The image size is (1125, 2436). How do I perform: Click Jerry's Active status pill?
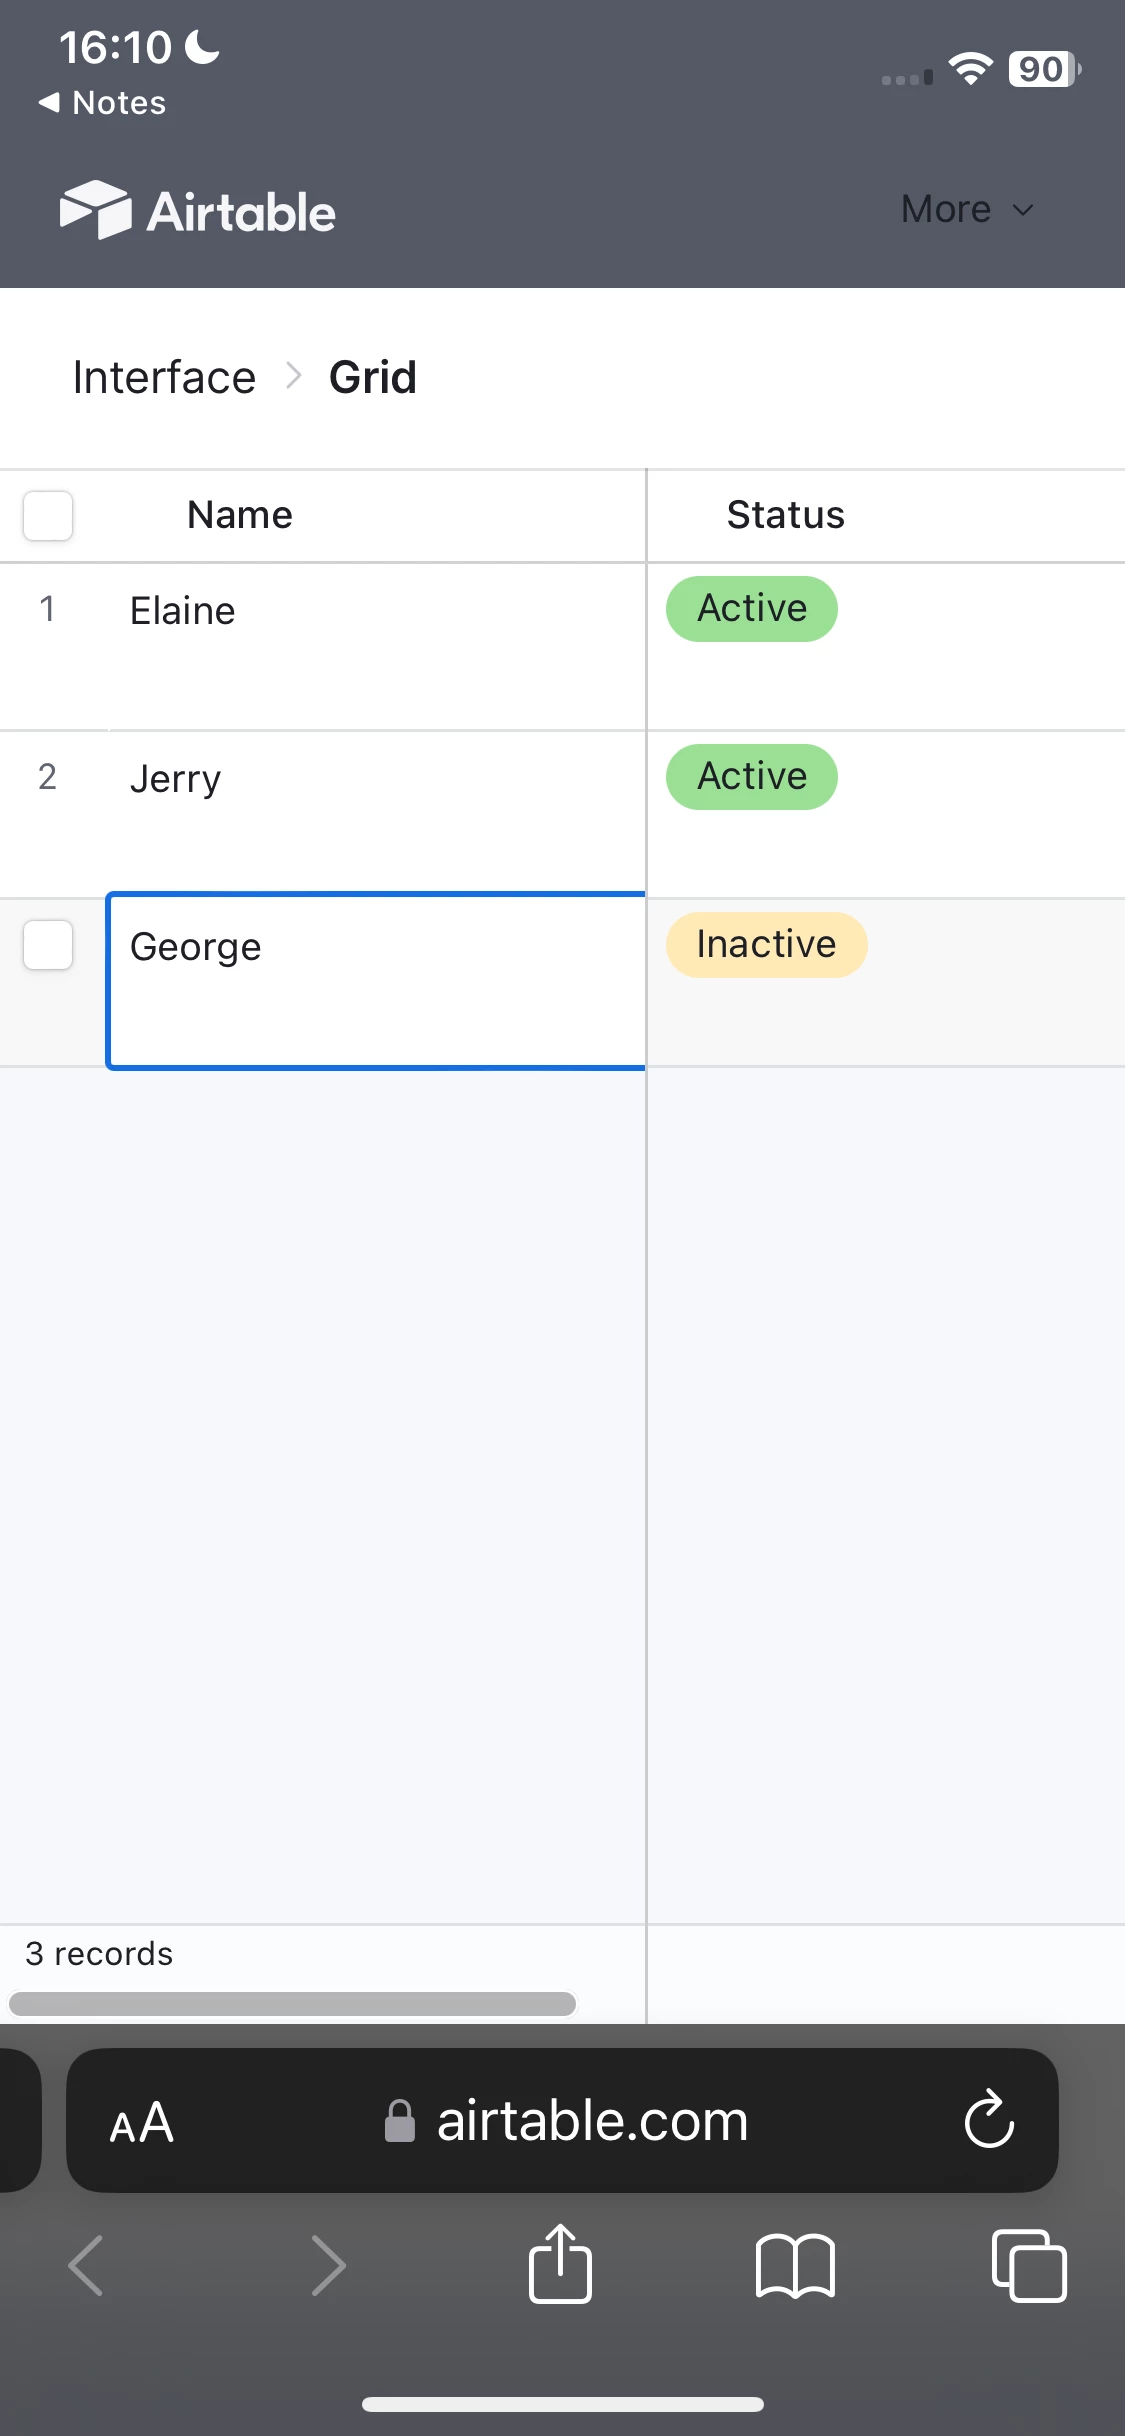[x=752, y=777]
